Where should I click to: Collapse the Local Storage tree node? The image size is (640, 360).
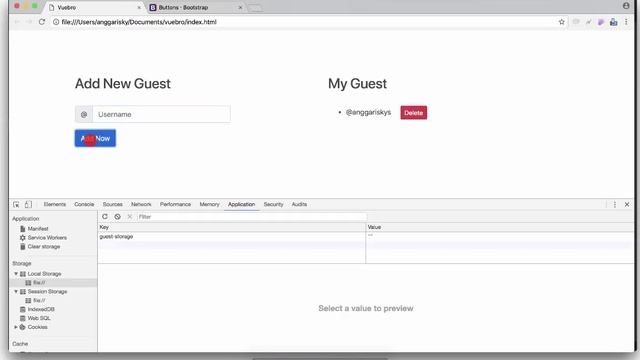[x=16, y=274]
